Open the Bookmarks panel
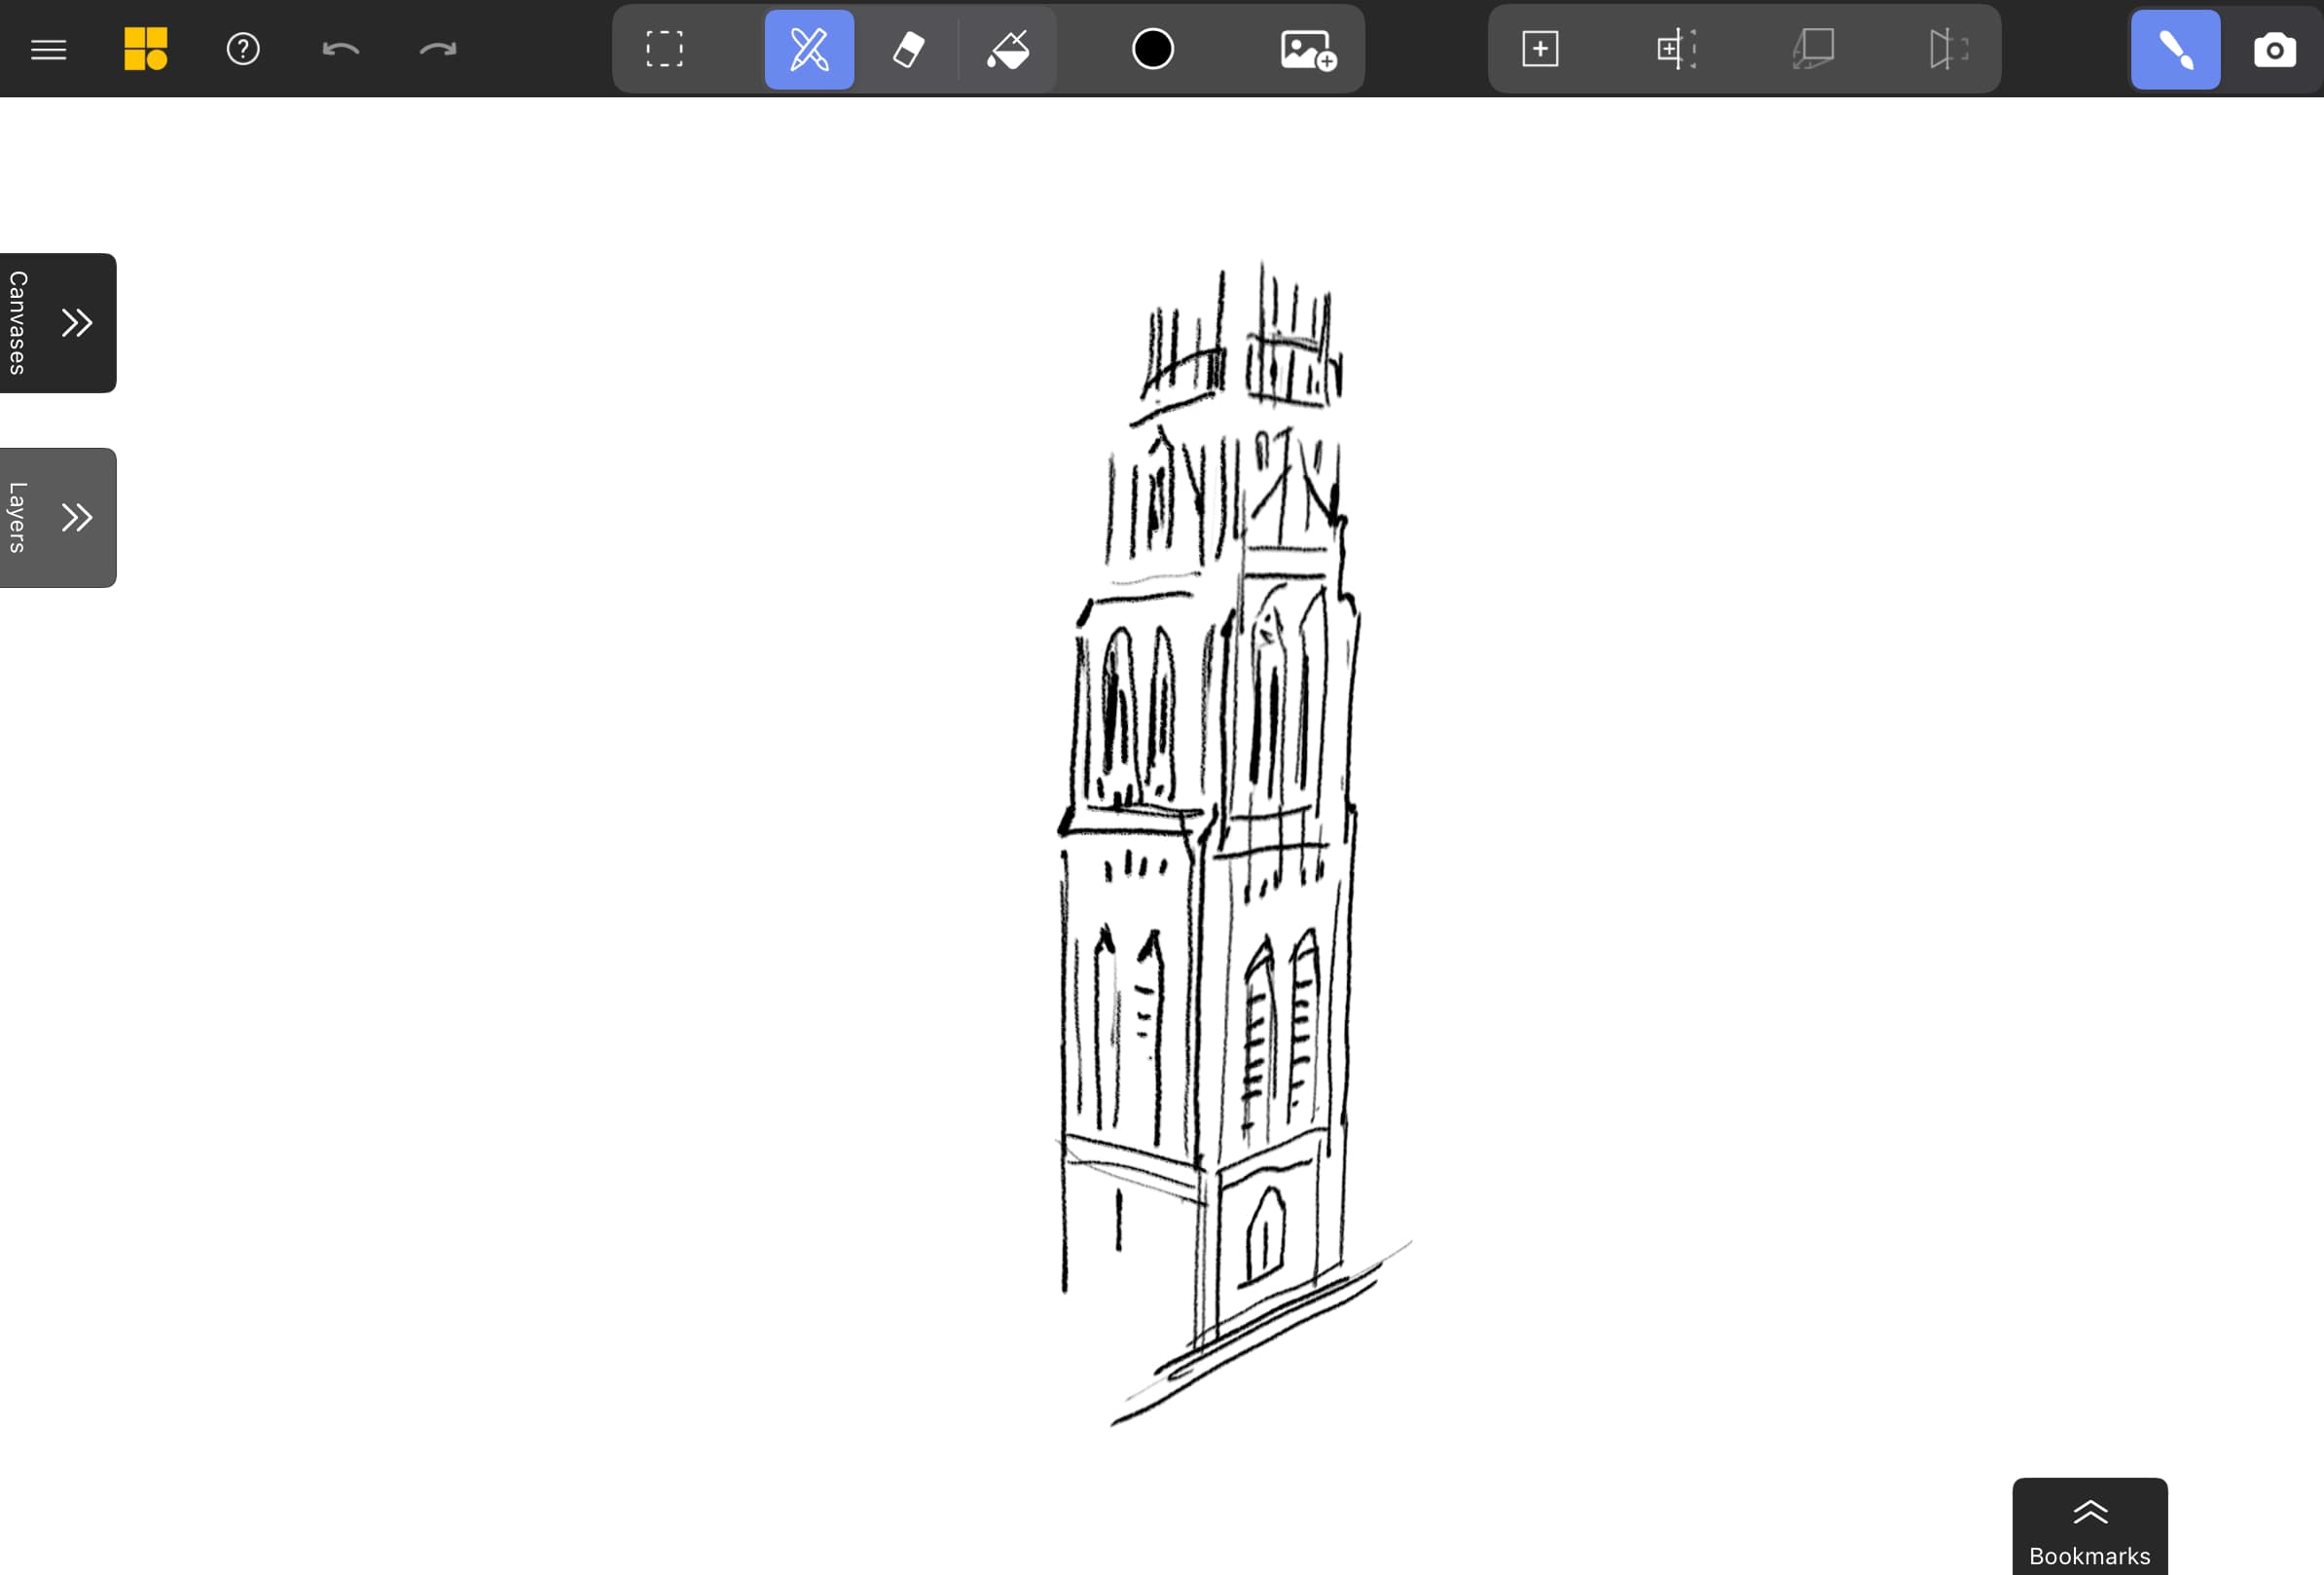This screenshot has width=2324, height=1575. (2090, 1527)
